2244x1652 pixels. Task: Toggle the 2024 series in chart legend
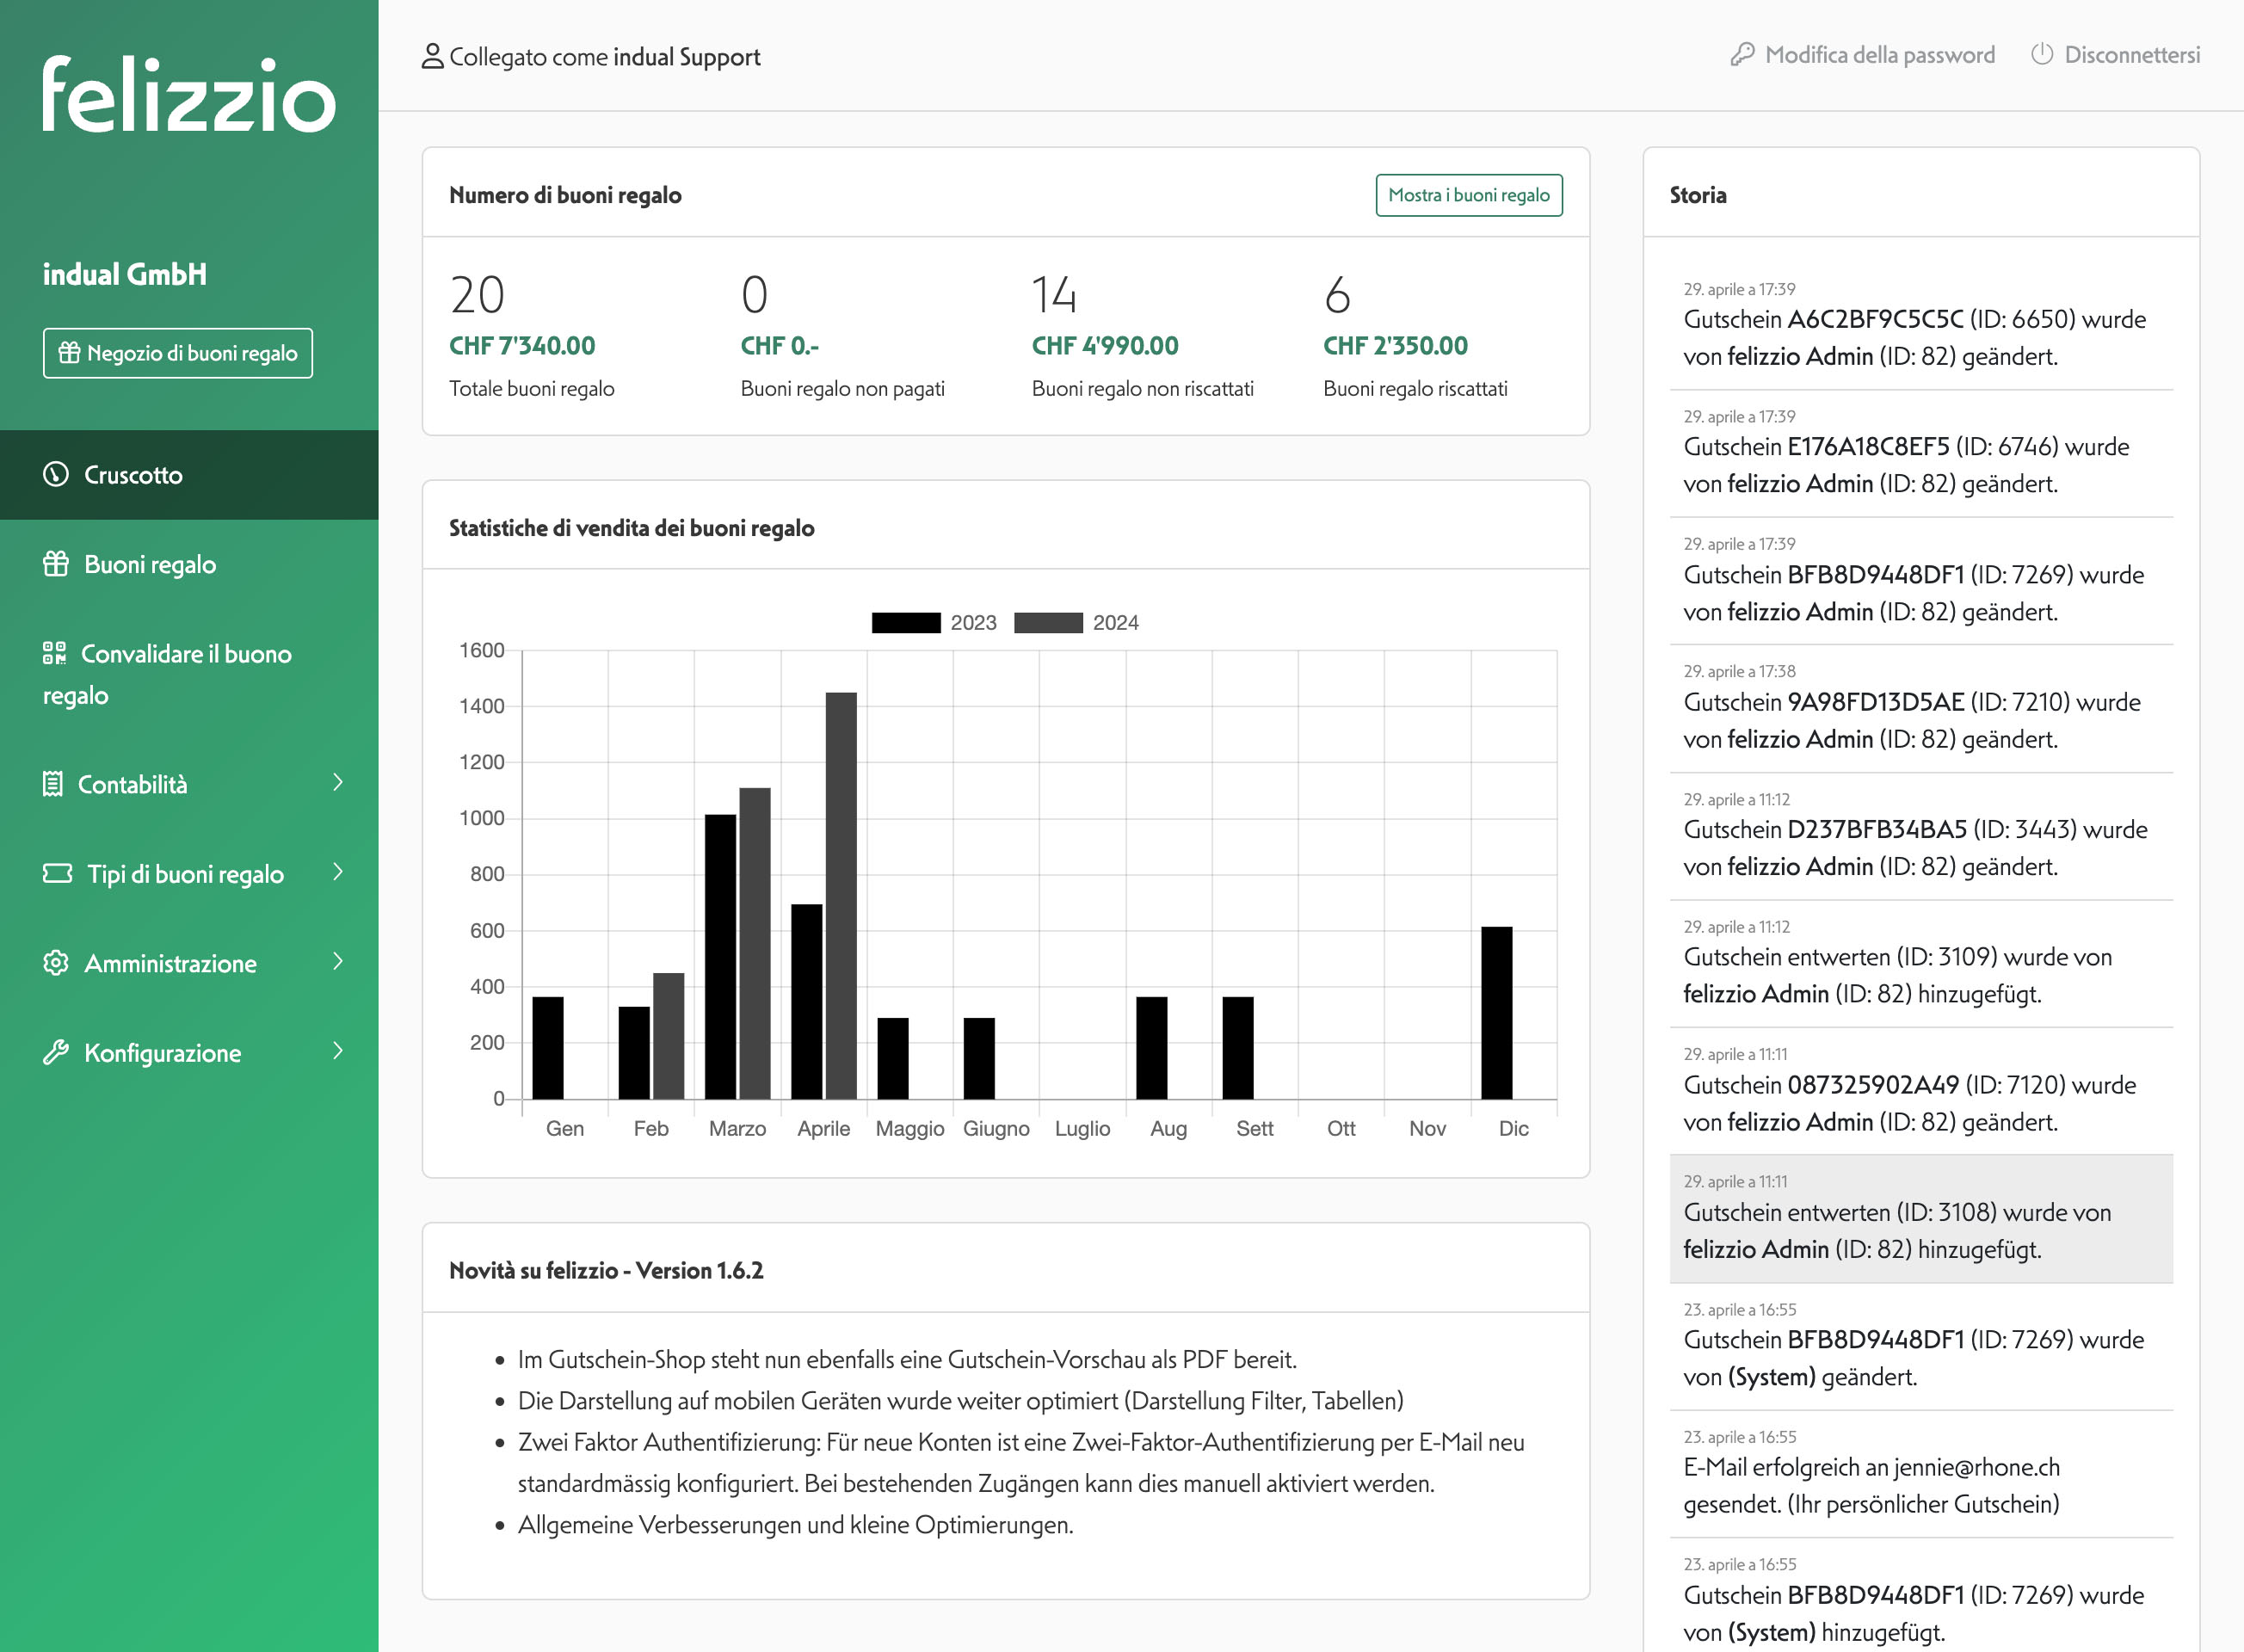1048,622
